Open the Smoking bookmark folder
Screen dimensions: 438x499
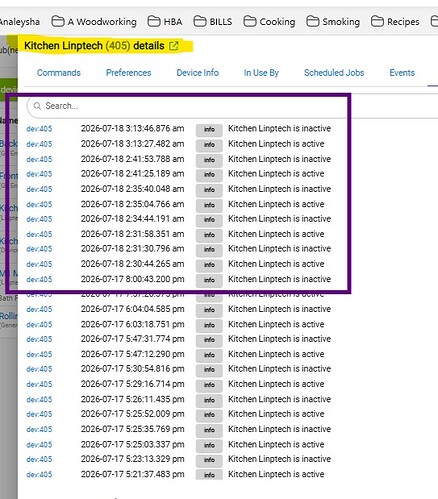point(333,22)
